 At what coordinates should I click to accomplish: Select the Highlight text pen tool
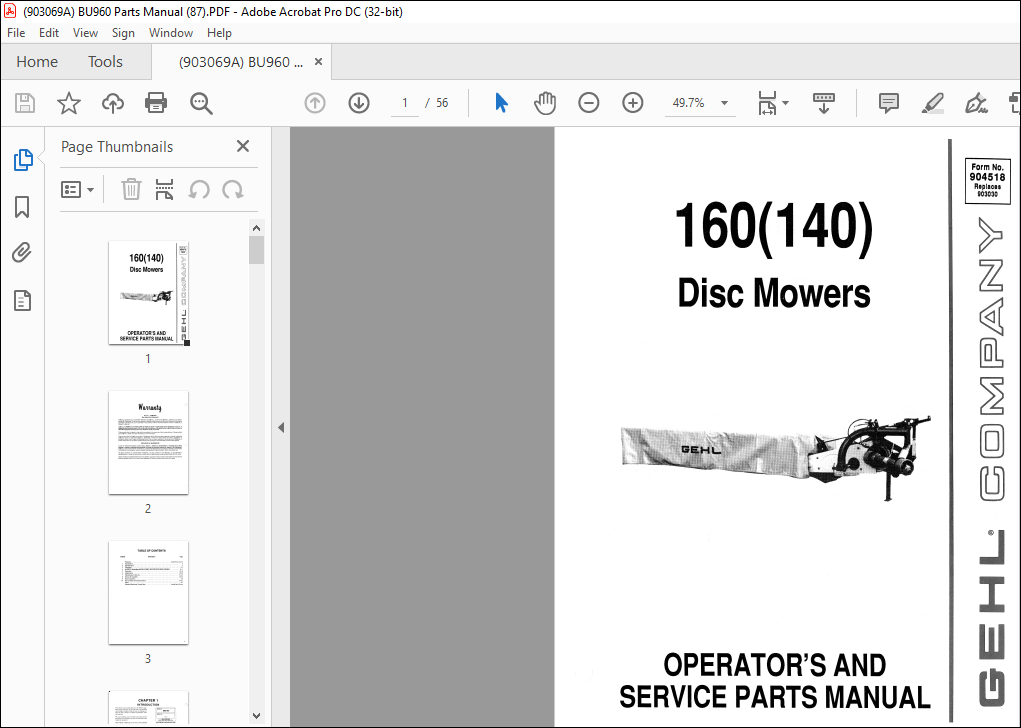[932, 103]
